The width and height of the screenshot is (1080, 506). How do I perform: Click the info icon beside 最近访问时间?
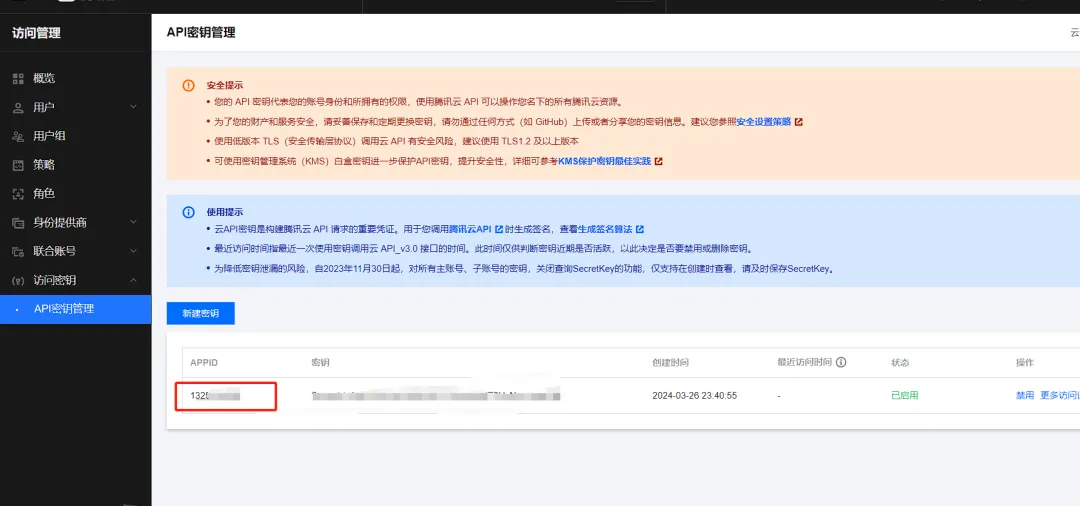coord(841,362)
